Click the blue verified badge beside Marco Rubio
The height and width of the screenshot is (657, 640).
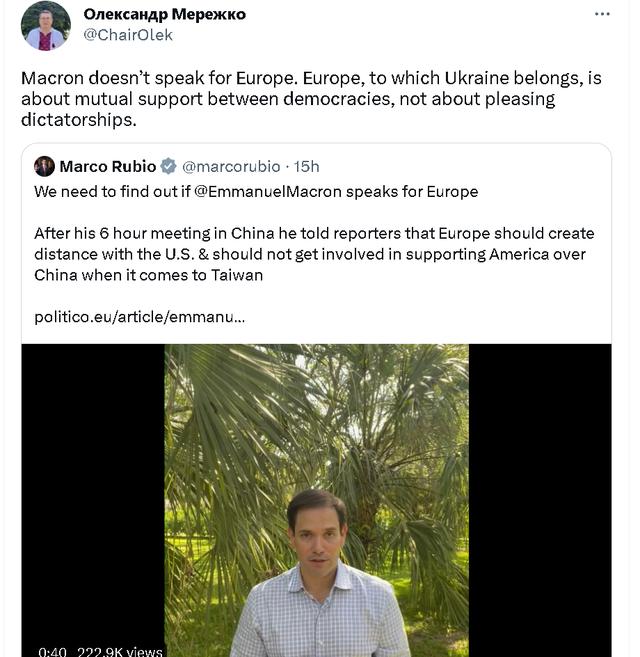coord(169,166)
